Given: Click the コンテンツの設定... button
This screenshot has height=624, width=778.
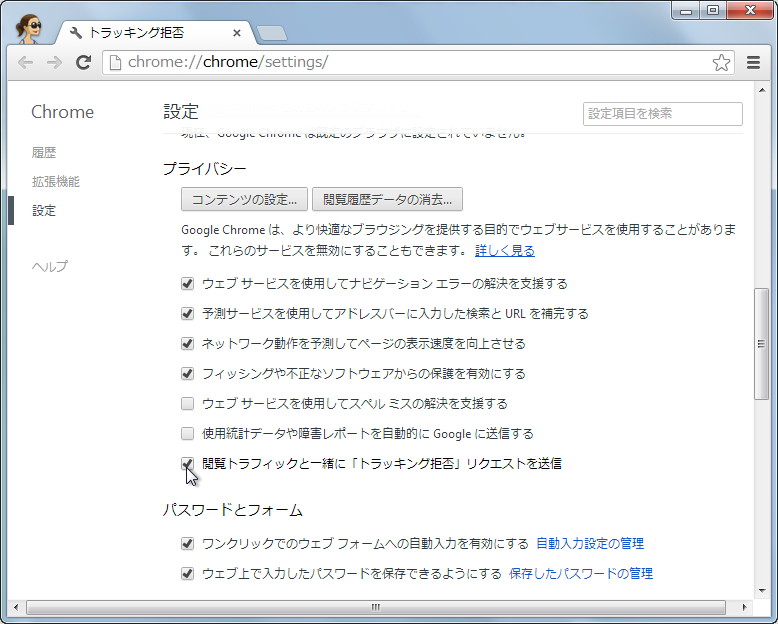Looking at the screenshot, I should (x=244, y=199).
